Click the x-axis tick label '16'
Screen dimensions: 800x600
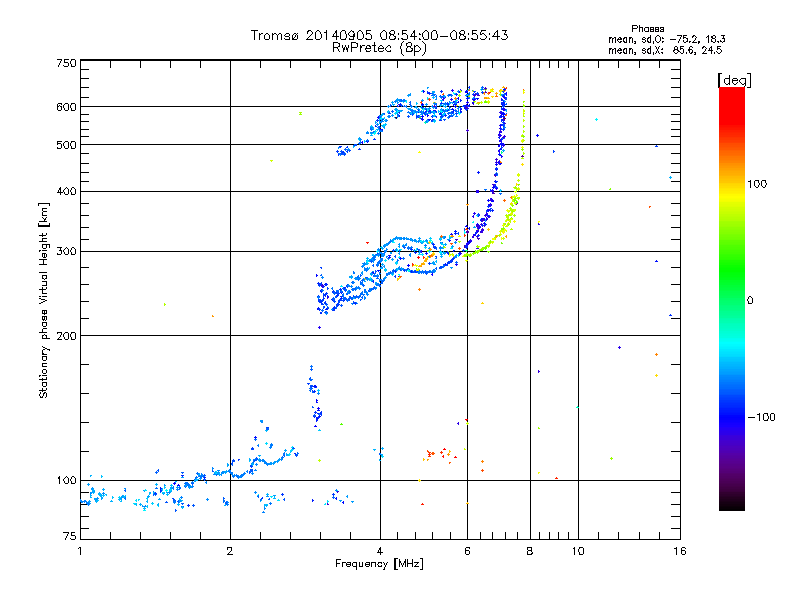[680, 551]
